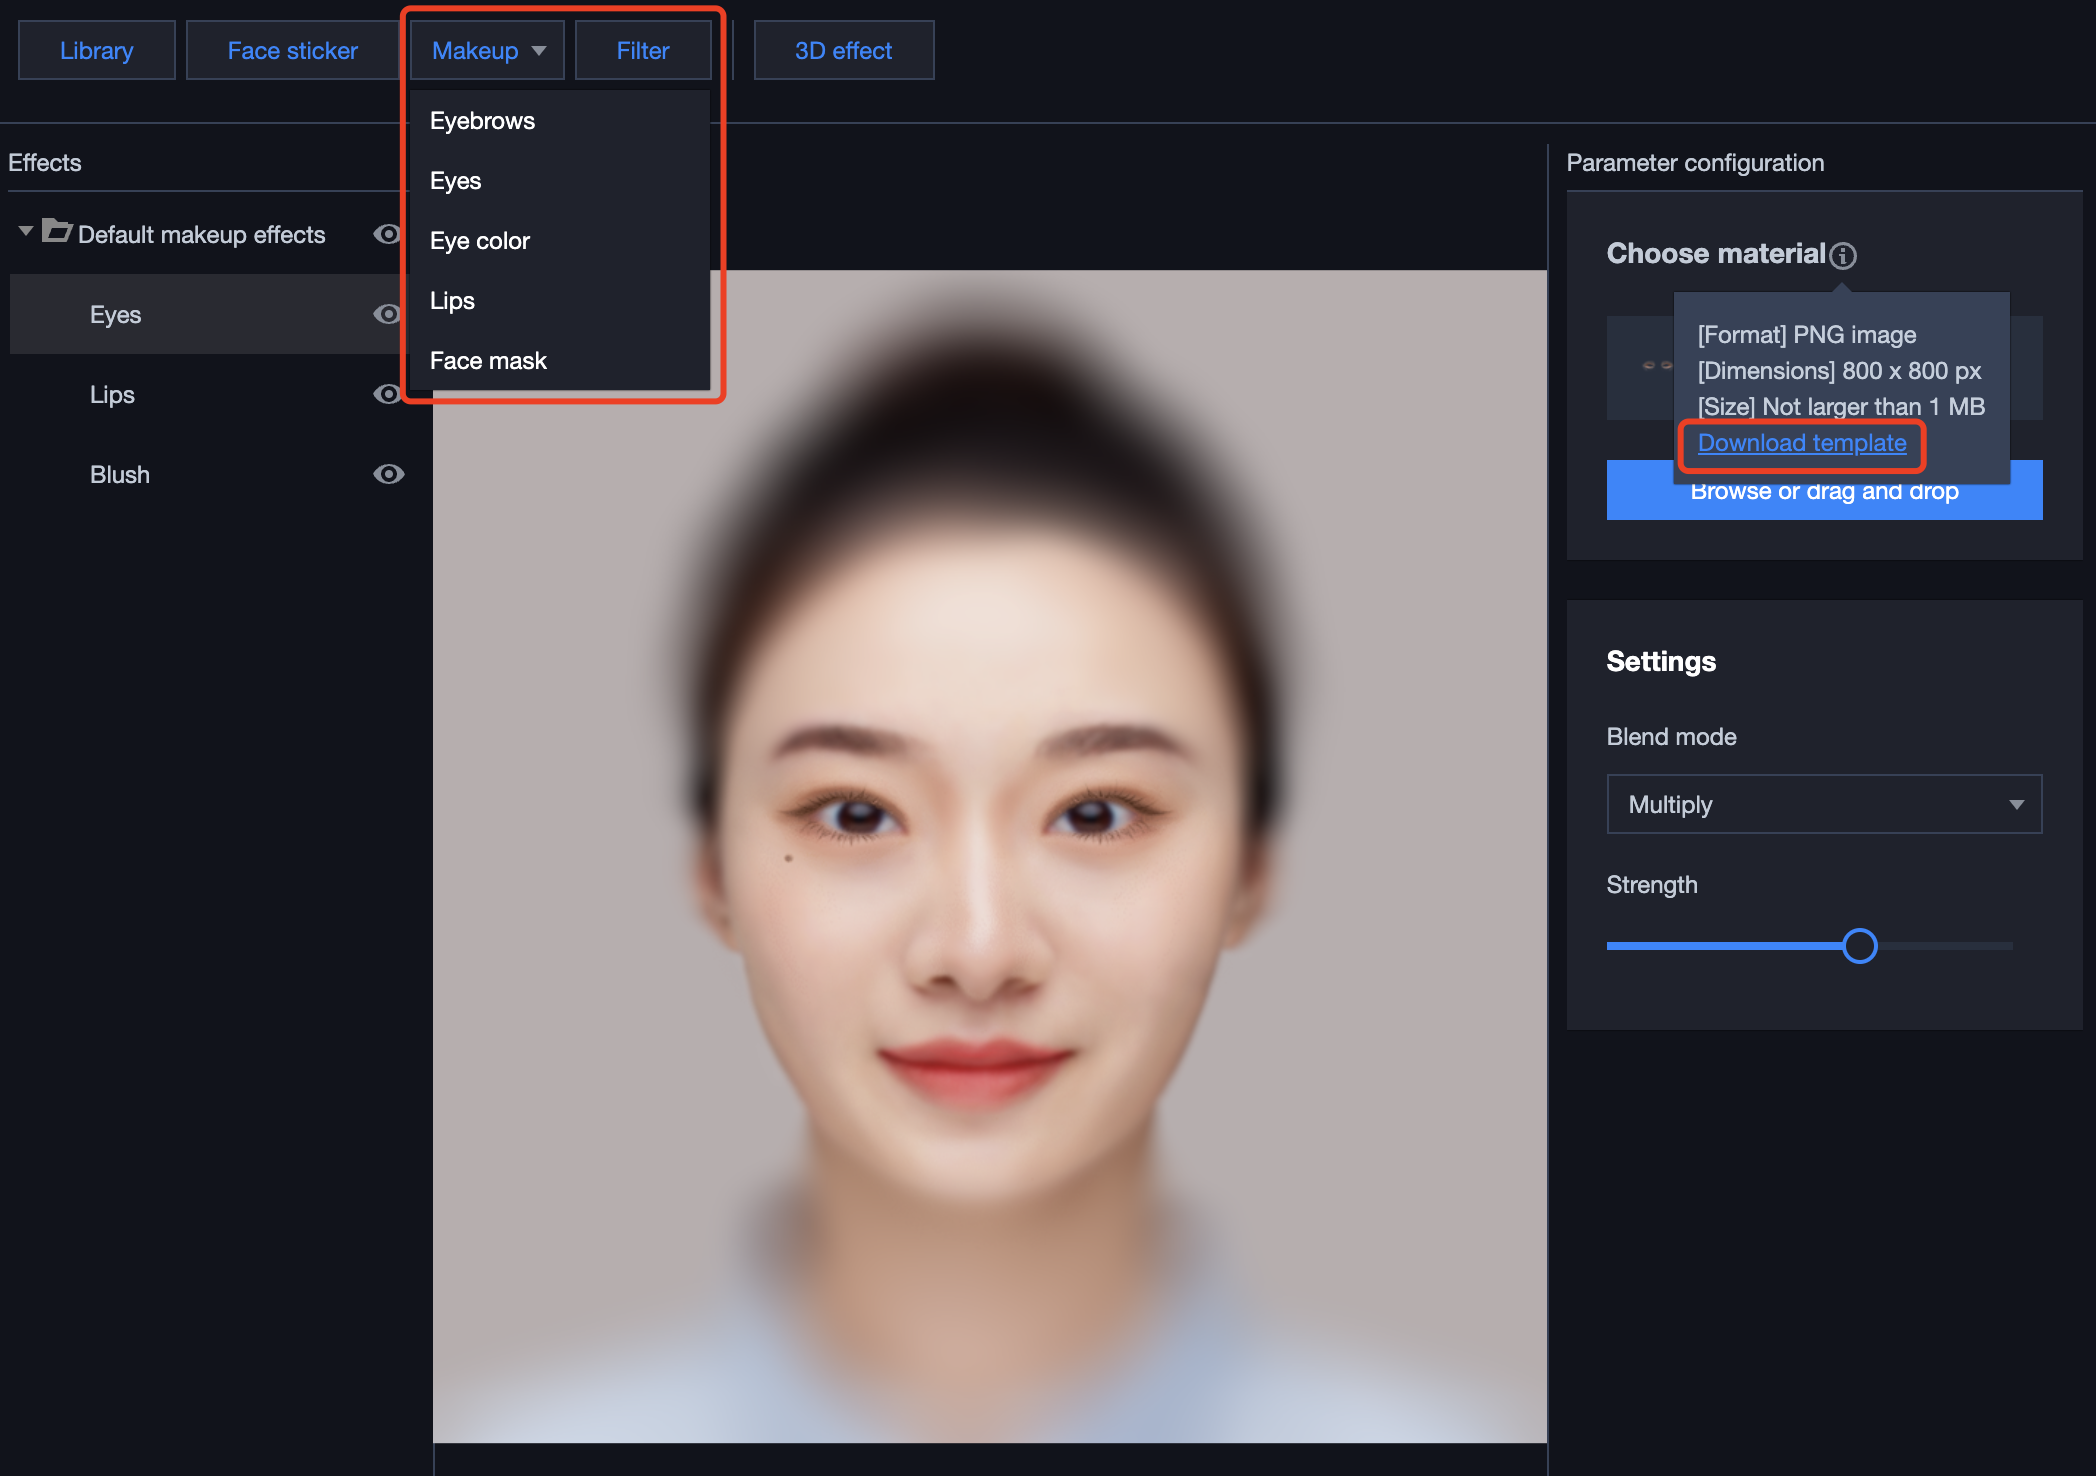Select the Blush item in Effects list
Viewport: 2096px width, 1476px height.
coord(120,474)
